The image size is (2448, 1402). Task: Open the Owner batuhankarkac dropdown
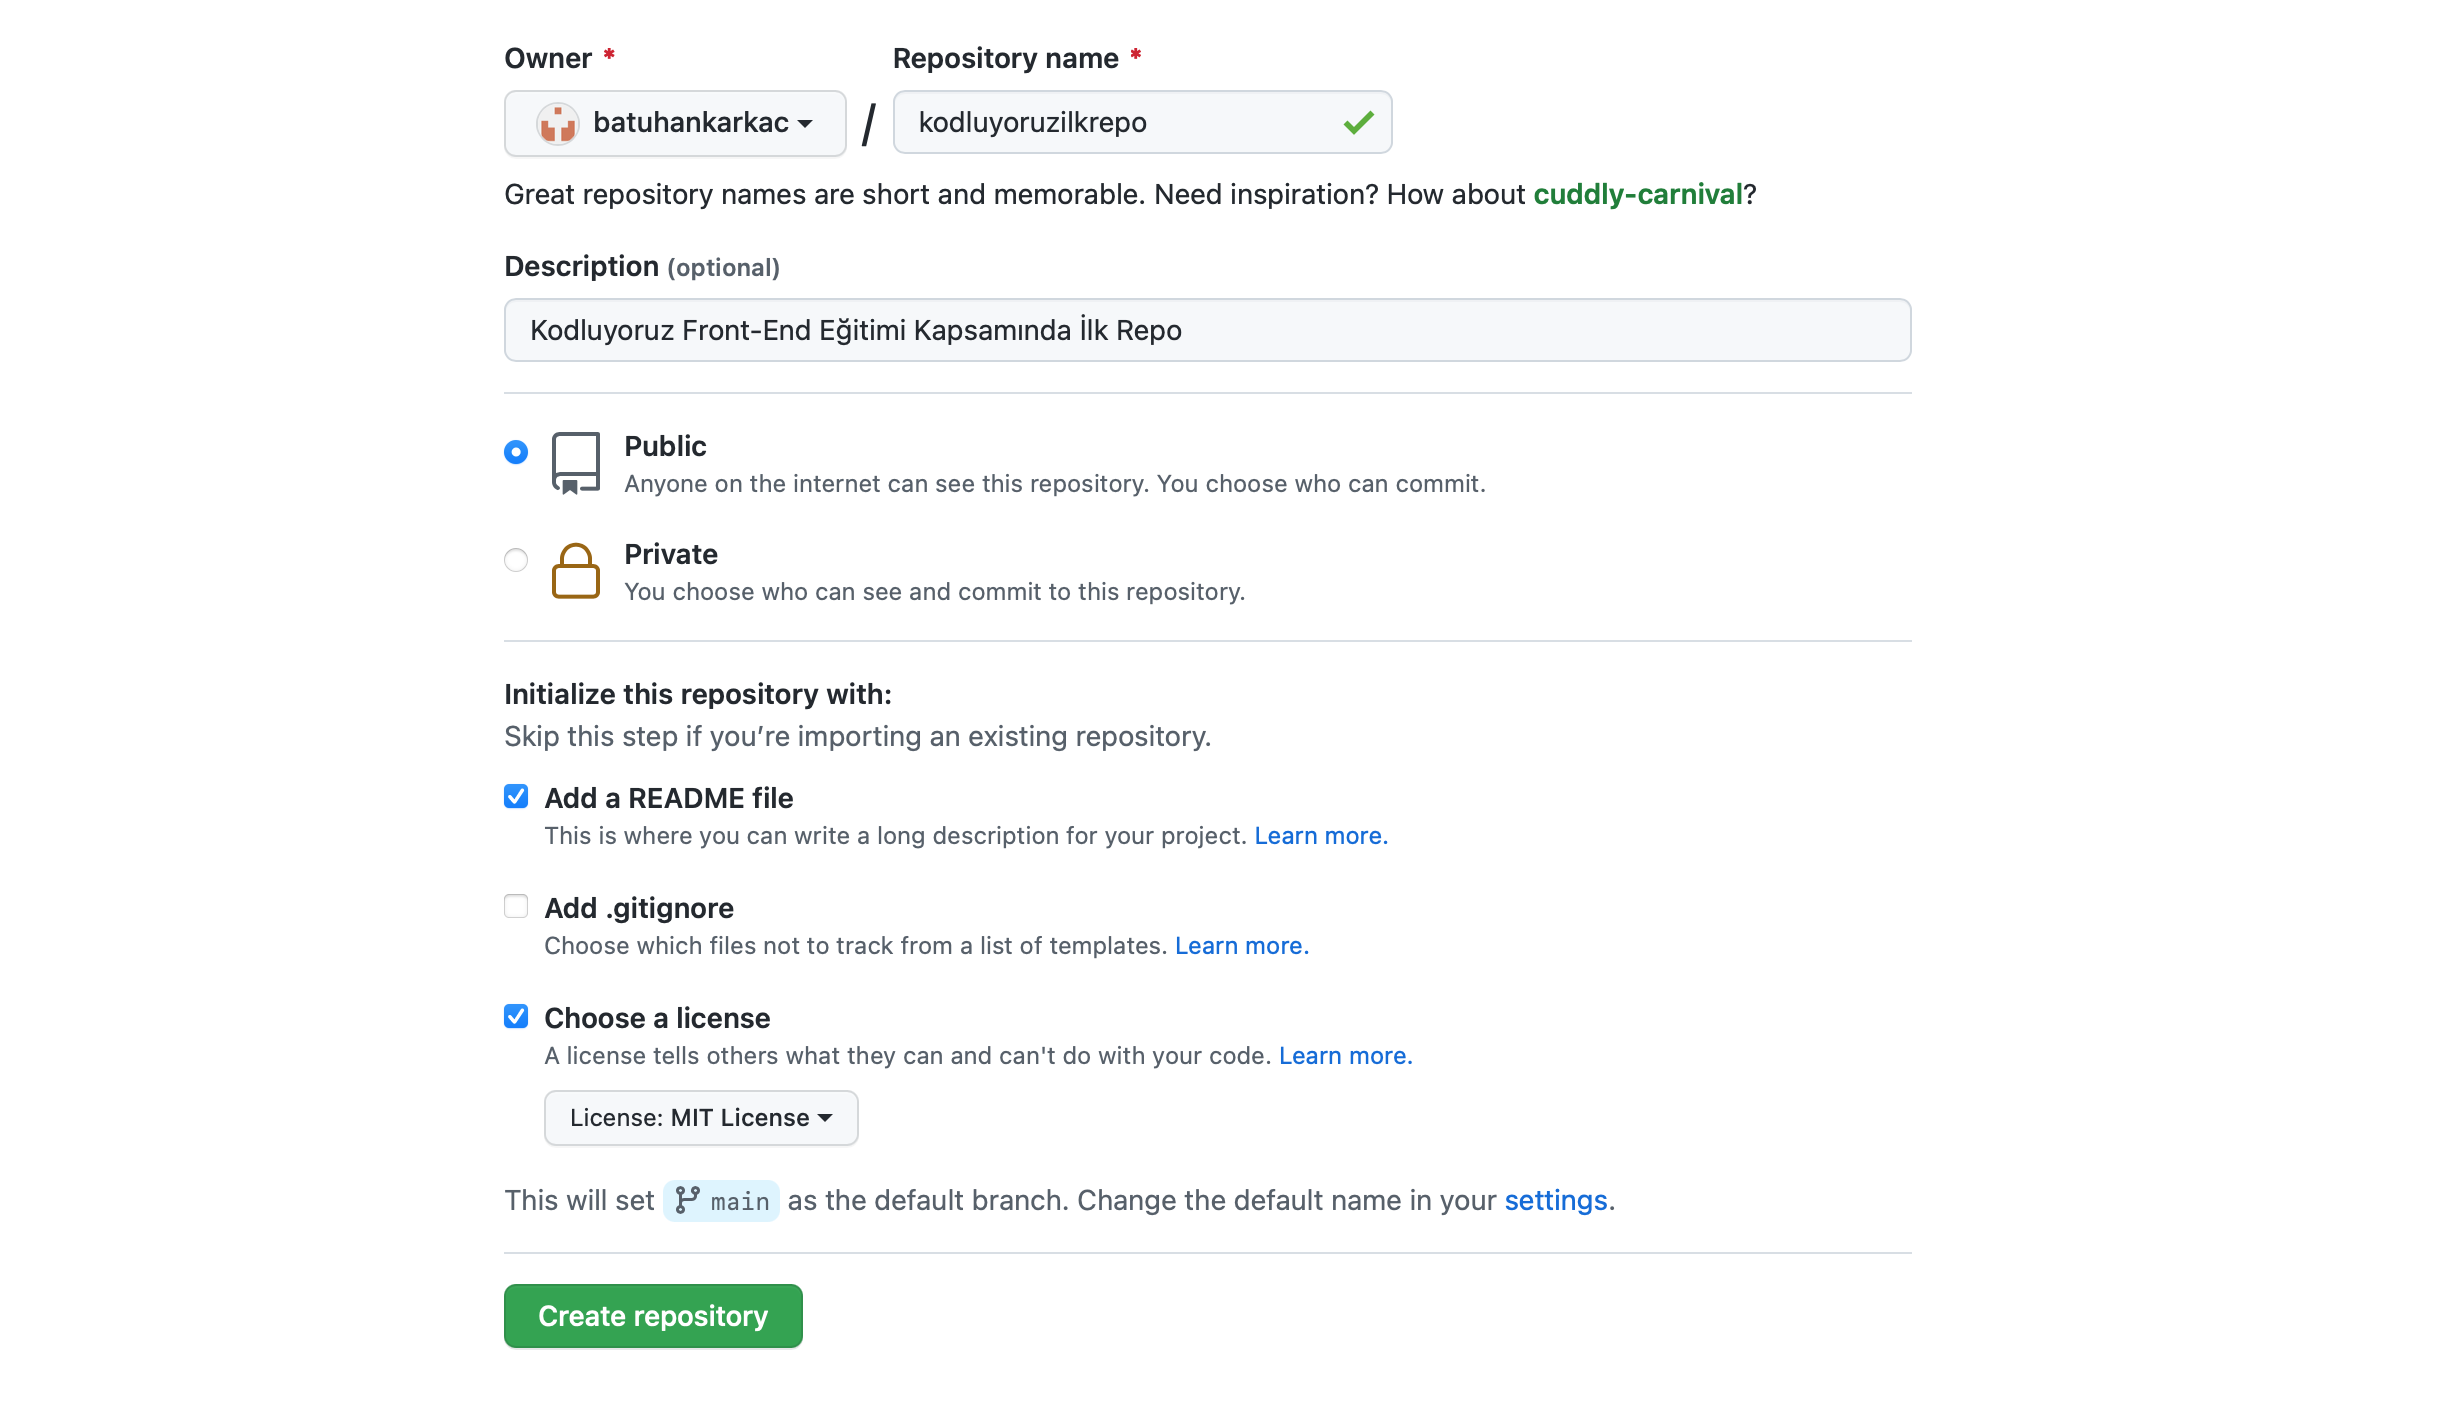(675, 123)
